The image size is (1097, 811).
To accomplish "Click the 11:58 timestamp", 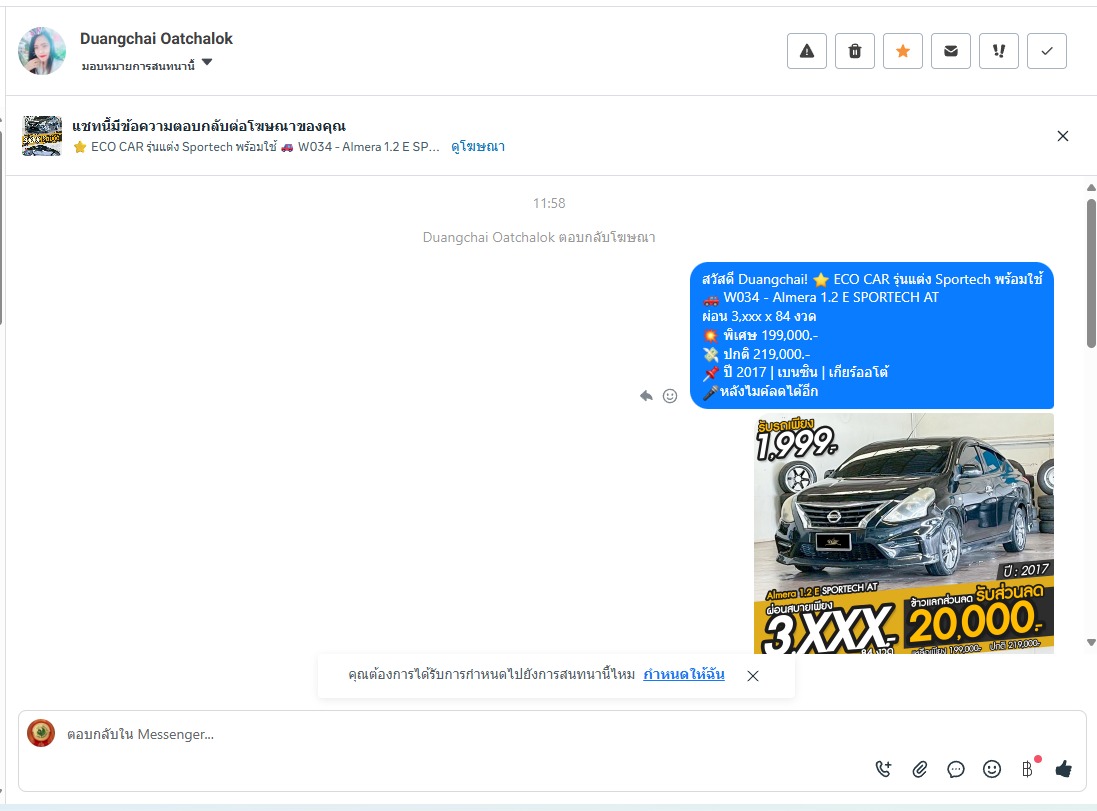I will pos(549,203).
